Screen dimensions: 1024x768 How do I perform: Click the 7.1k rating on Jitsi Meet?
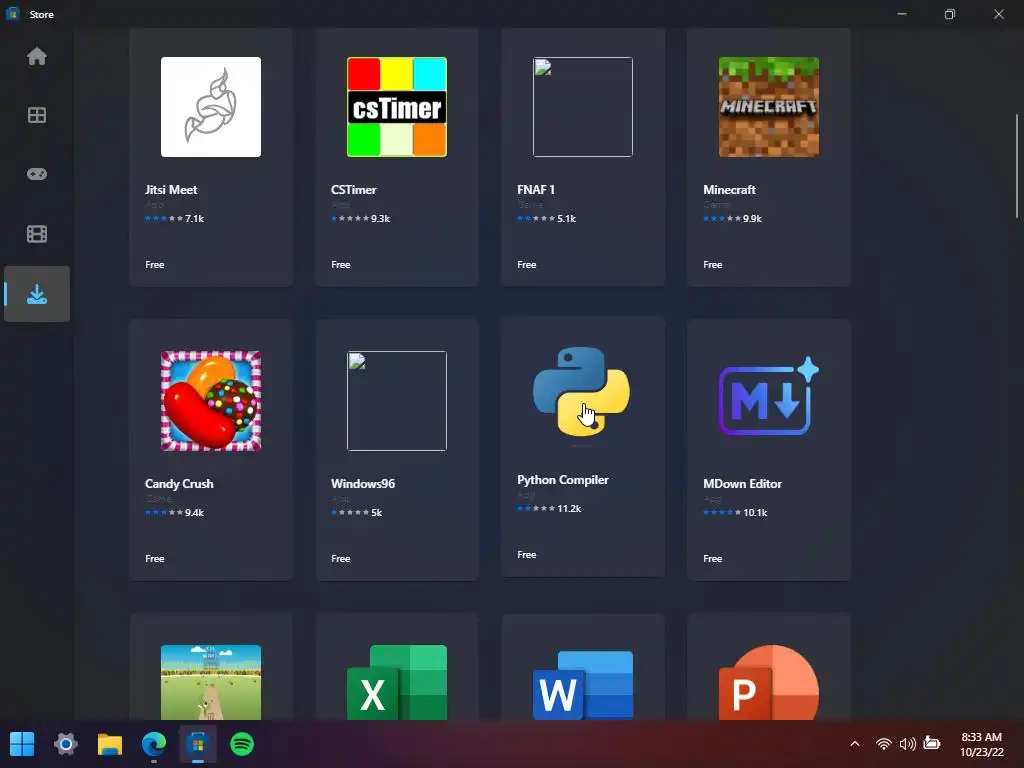point(195,219)
